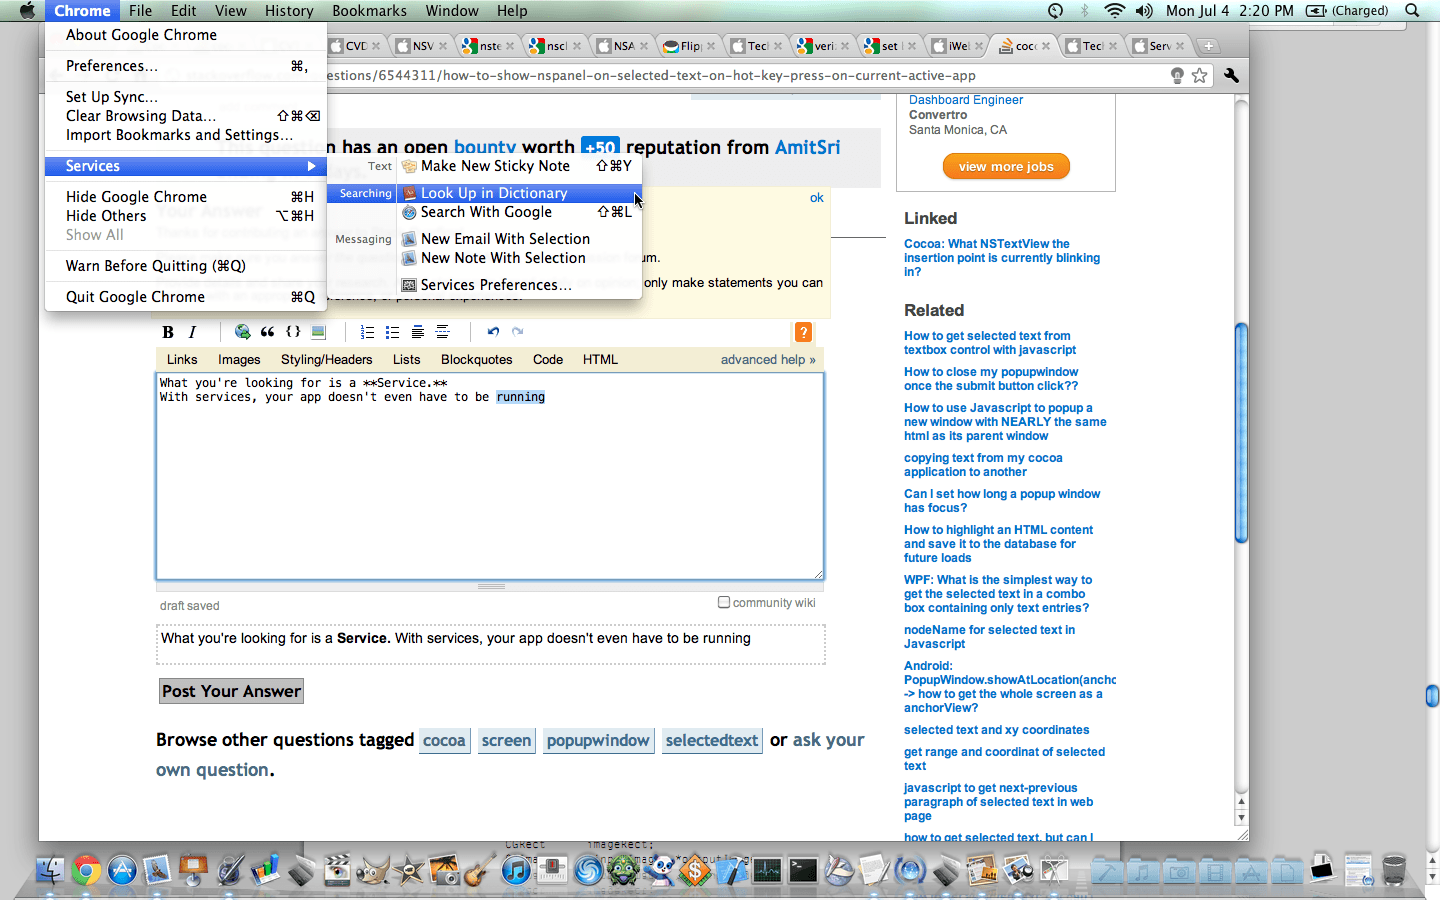Open a new tab with the plus button
The width and height of the screenshot is (1440, 900).
(x=1208, y=46)
